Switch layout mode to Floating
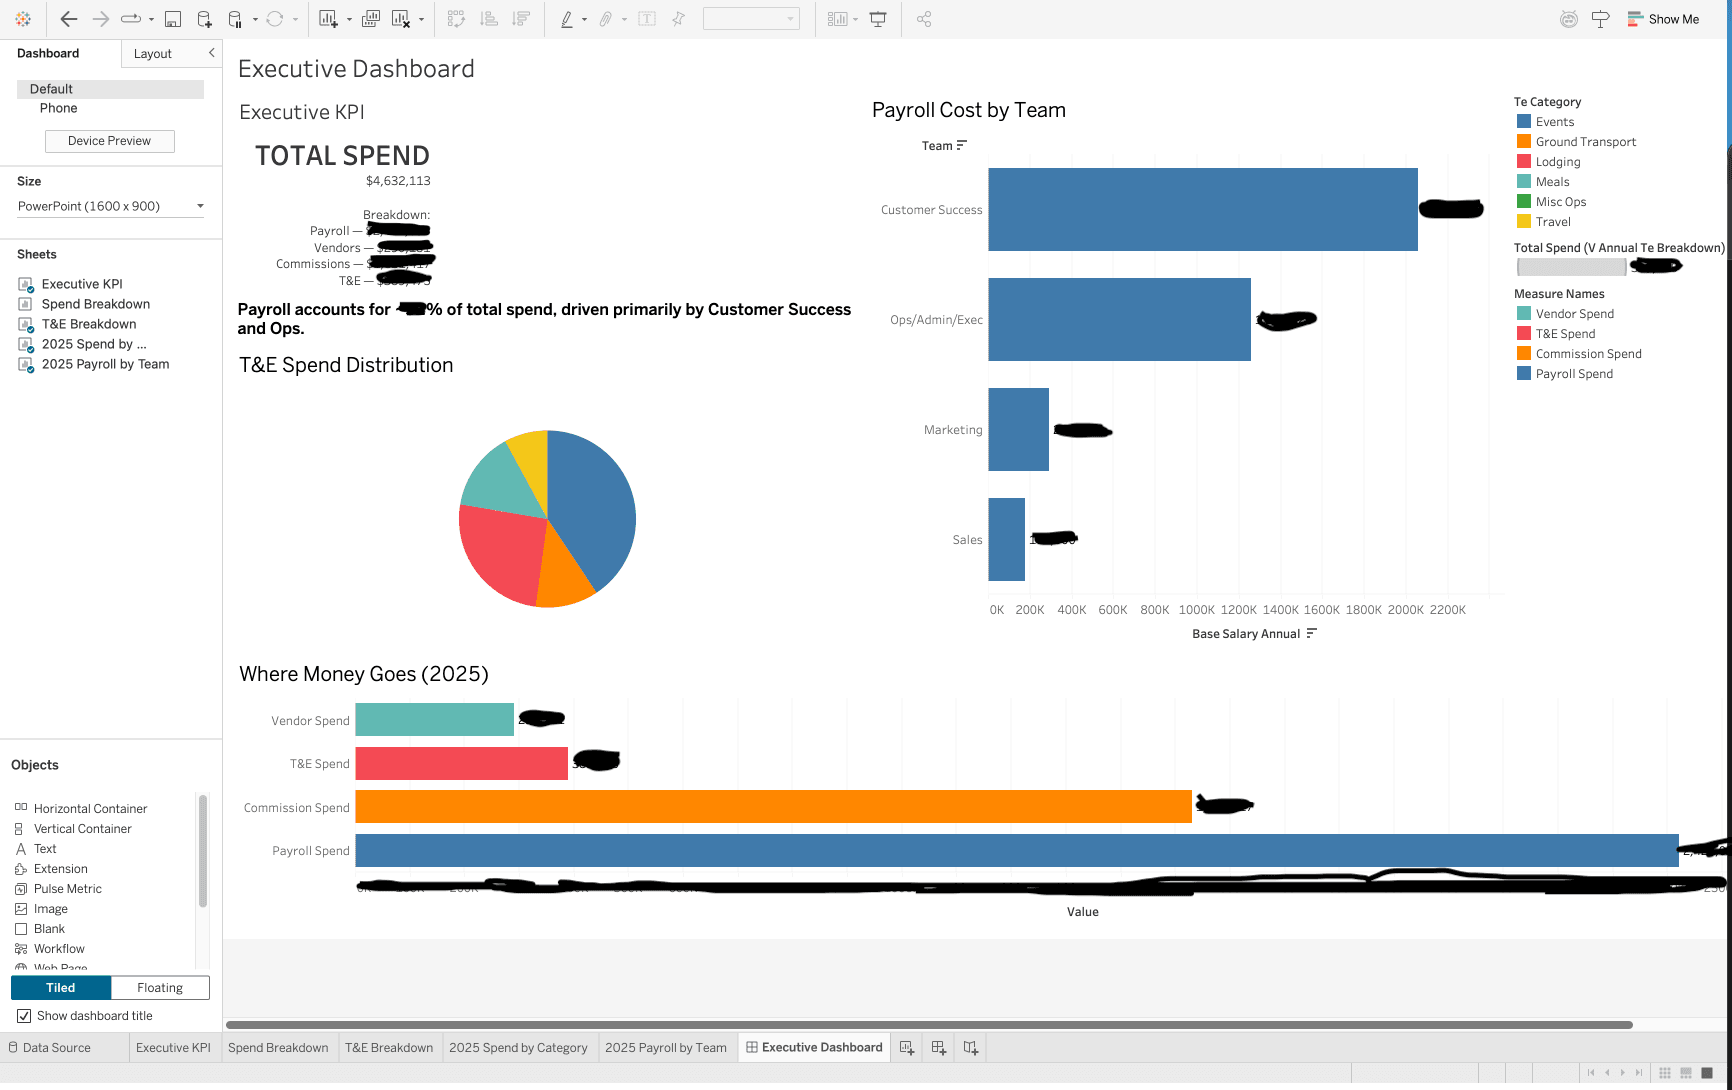Image resolution: width=1732 pixels, height=1090 pixels. tap(159, 987)
